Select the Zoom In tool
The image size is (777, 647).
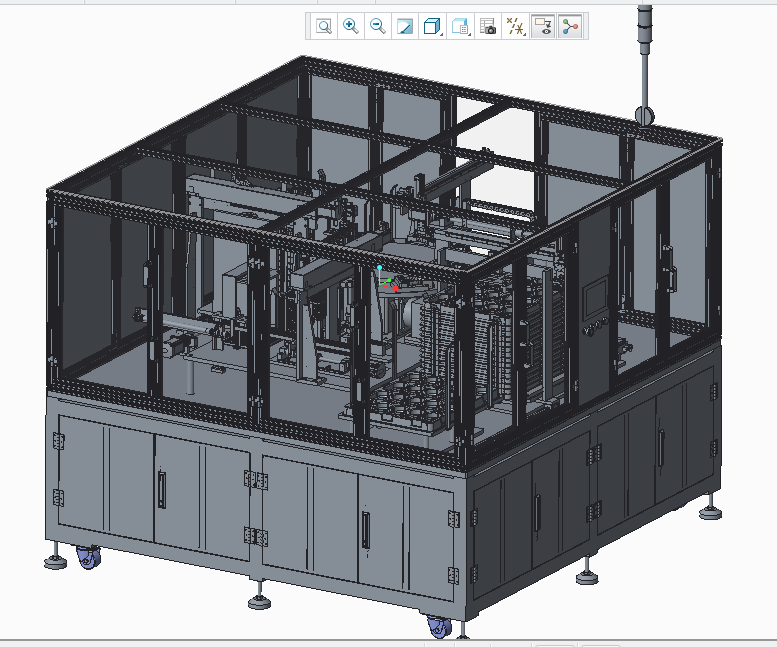click(351, 27)
